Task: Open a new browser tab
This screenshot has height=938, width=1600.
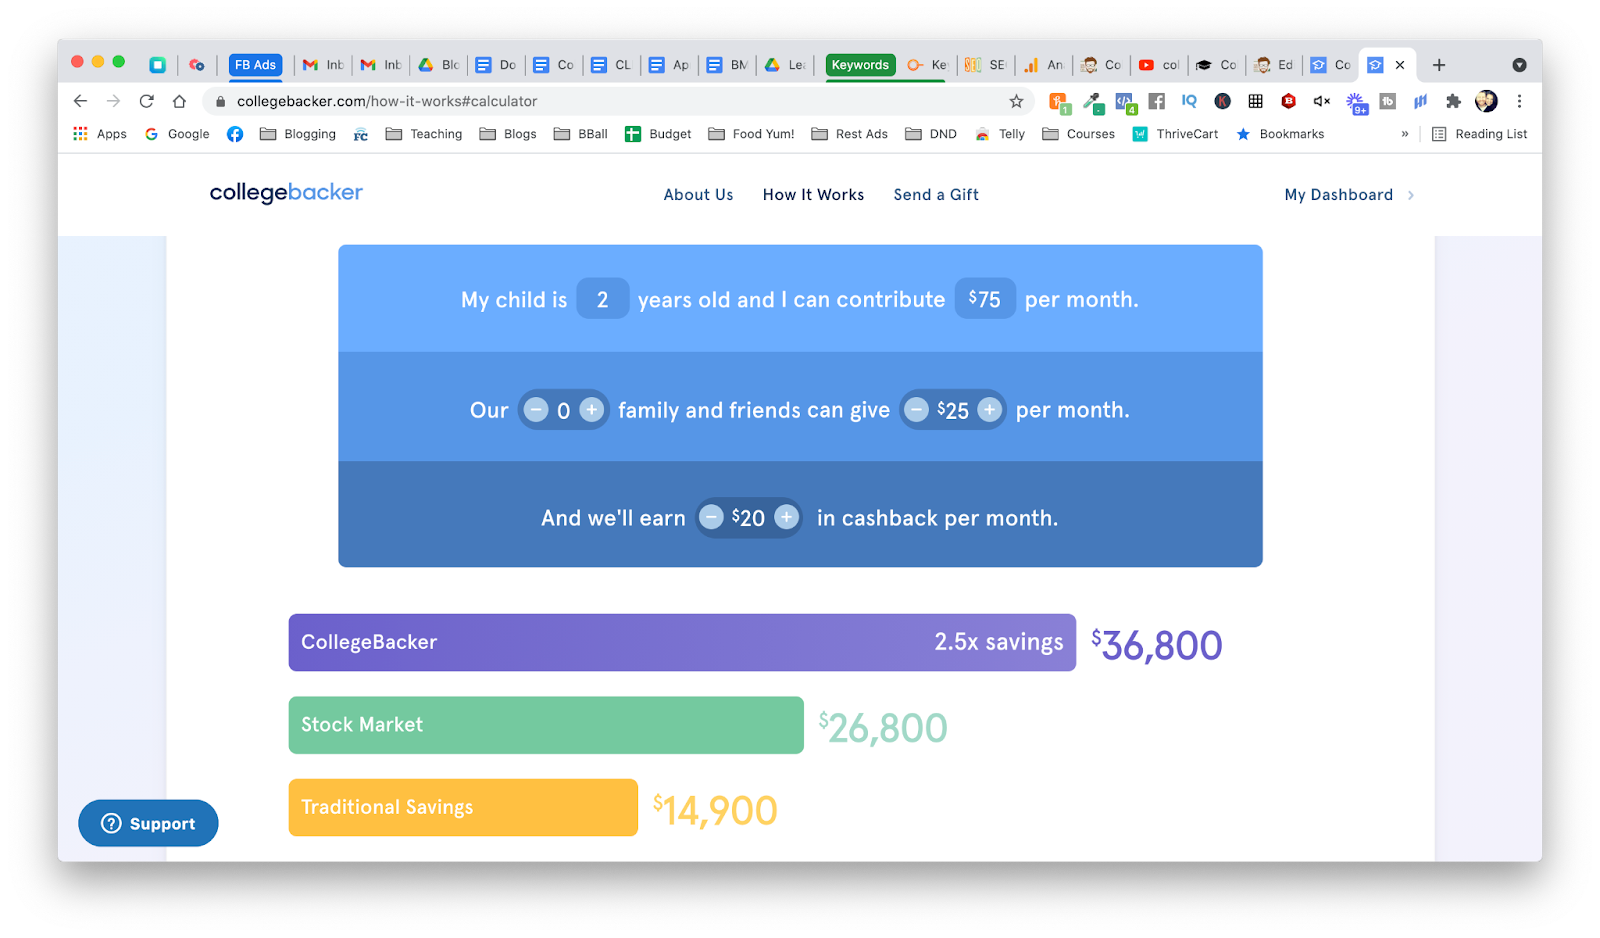Action: click(x=1439, y=65)
